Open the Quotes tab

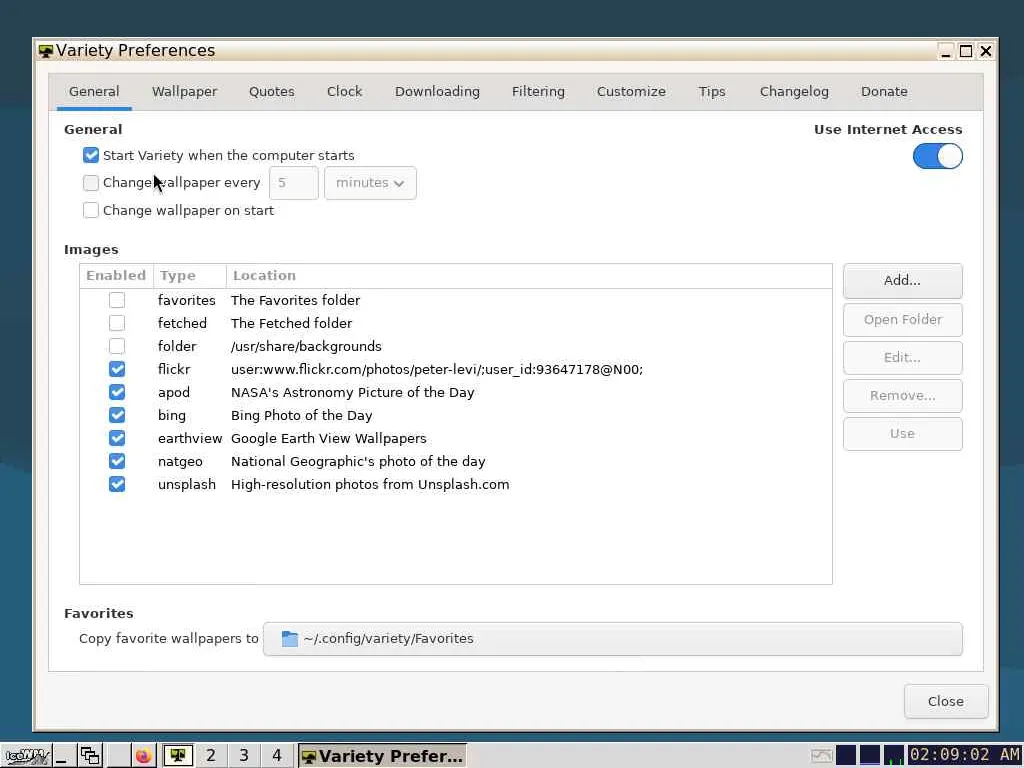272,91
